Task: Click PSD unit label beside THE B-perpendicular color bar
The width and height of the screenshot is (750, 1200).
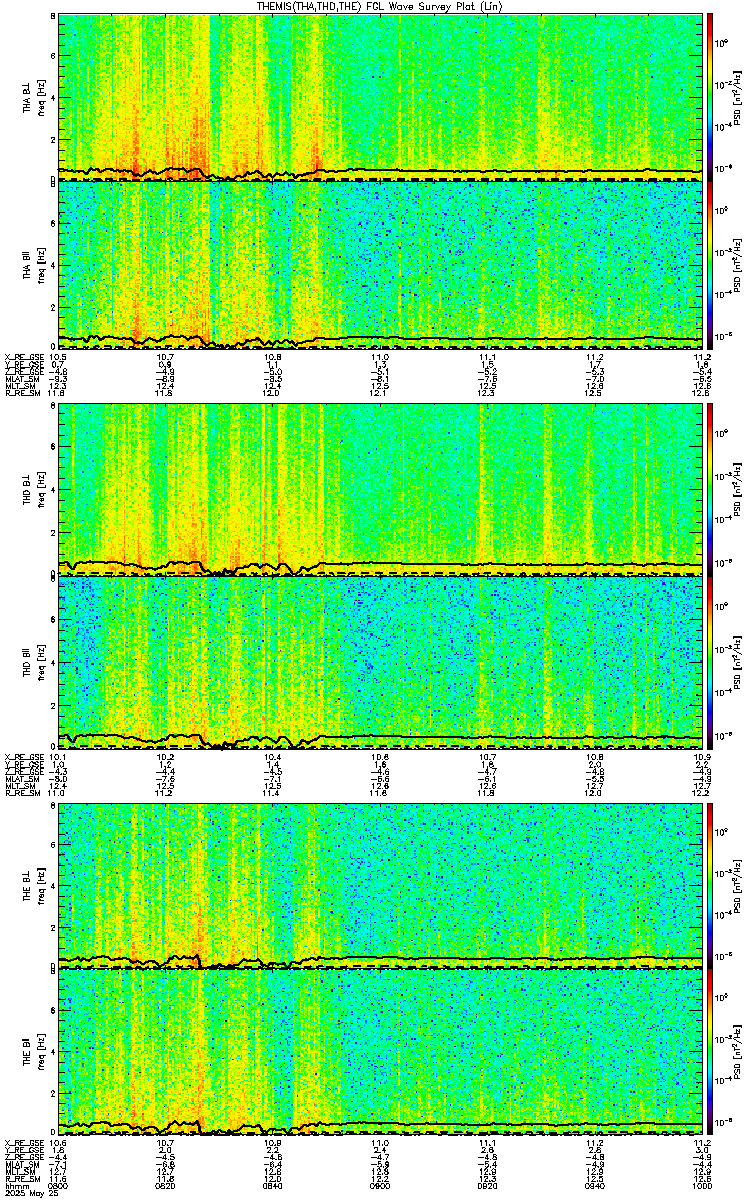Action: tap(736, 885)
